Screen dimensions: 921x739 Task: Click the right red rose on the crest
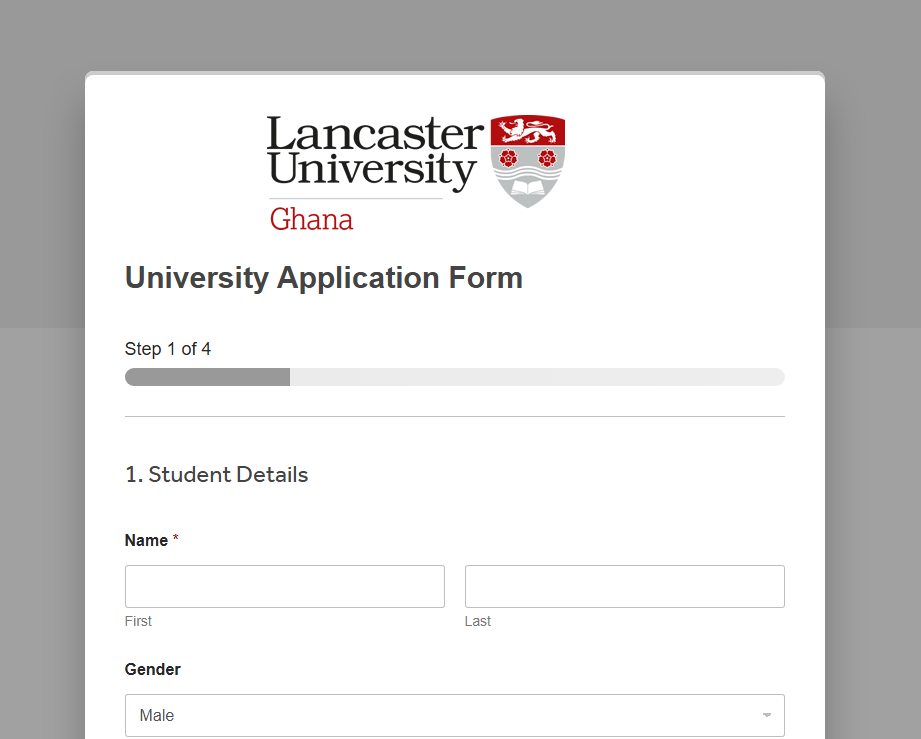[546, 158]
